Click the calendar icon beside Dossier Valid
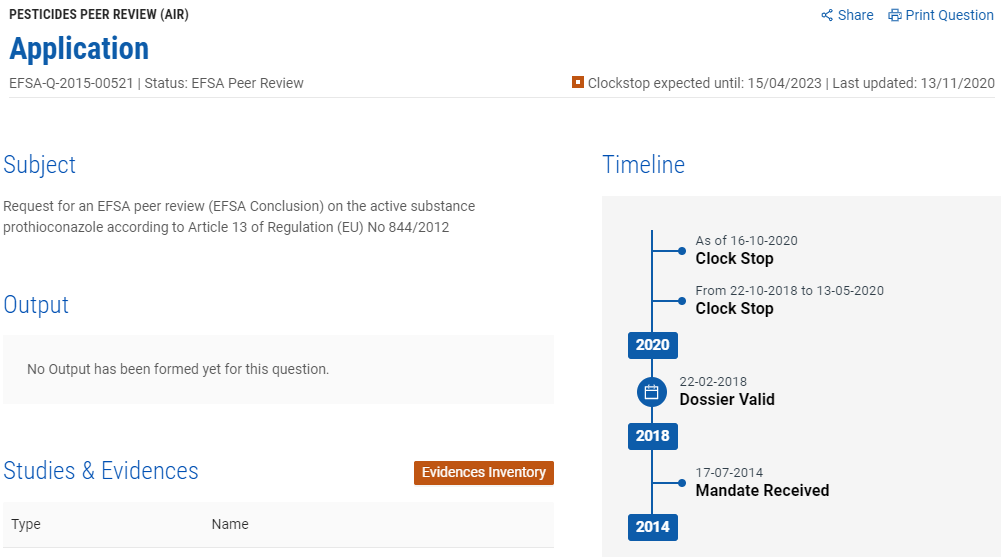The height and width of the screenshot is (557, 1005). (651, 392)
